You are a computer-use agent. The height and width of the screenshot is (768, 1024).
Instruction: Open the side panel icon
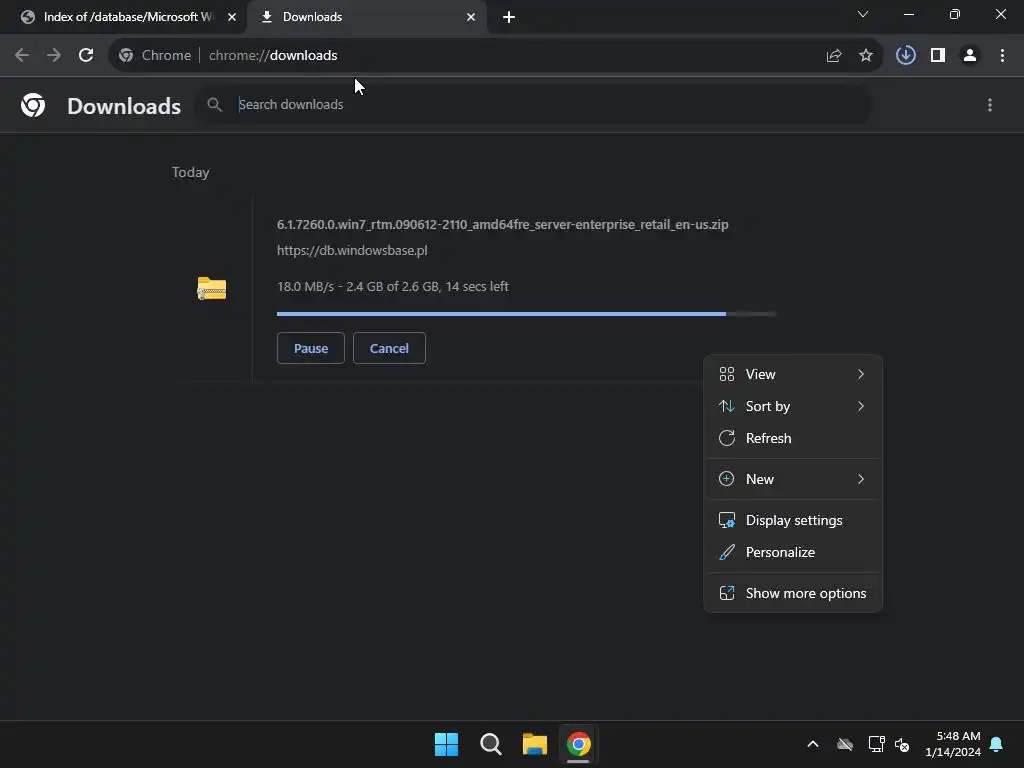tap(938, 56)
